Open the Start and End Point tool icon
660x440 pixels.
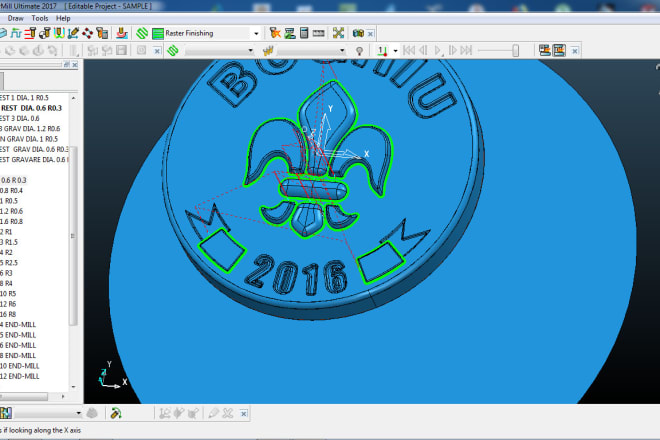pos(45,33)
